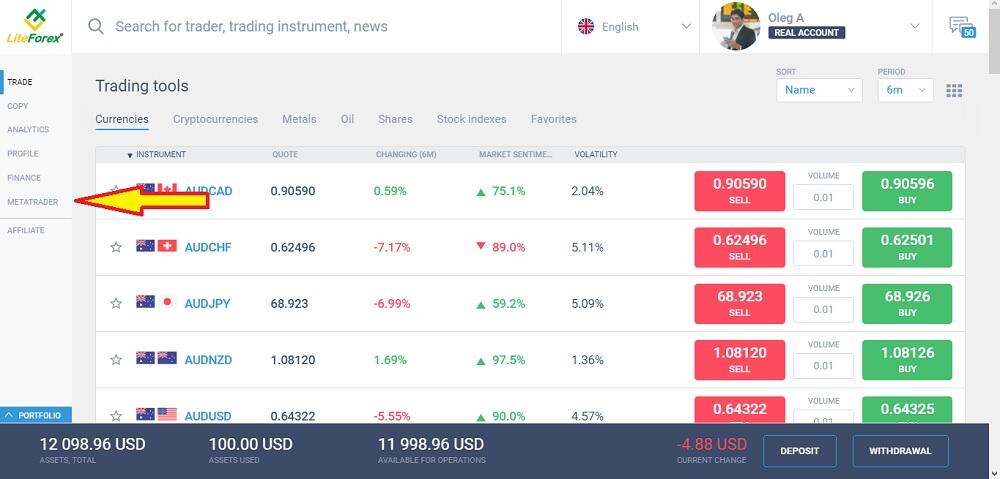Expand the account menu chevron

(914, 27)
